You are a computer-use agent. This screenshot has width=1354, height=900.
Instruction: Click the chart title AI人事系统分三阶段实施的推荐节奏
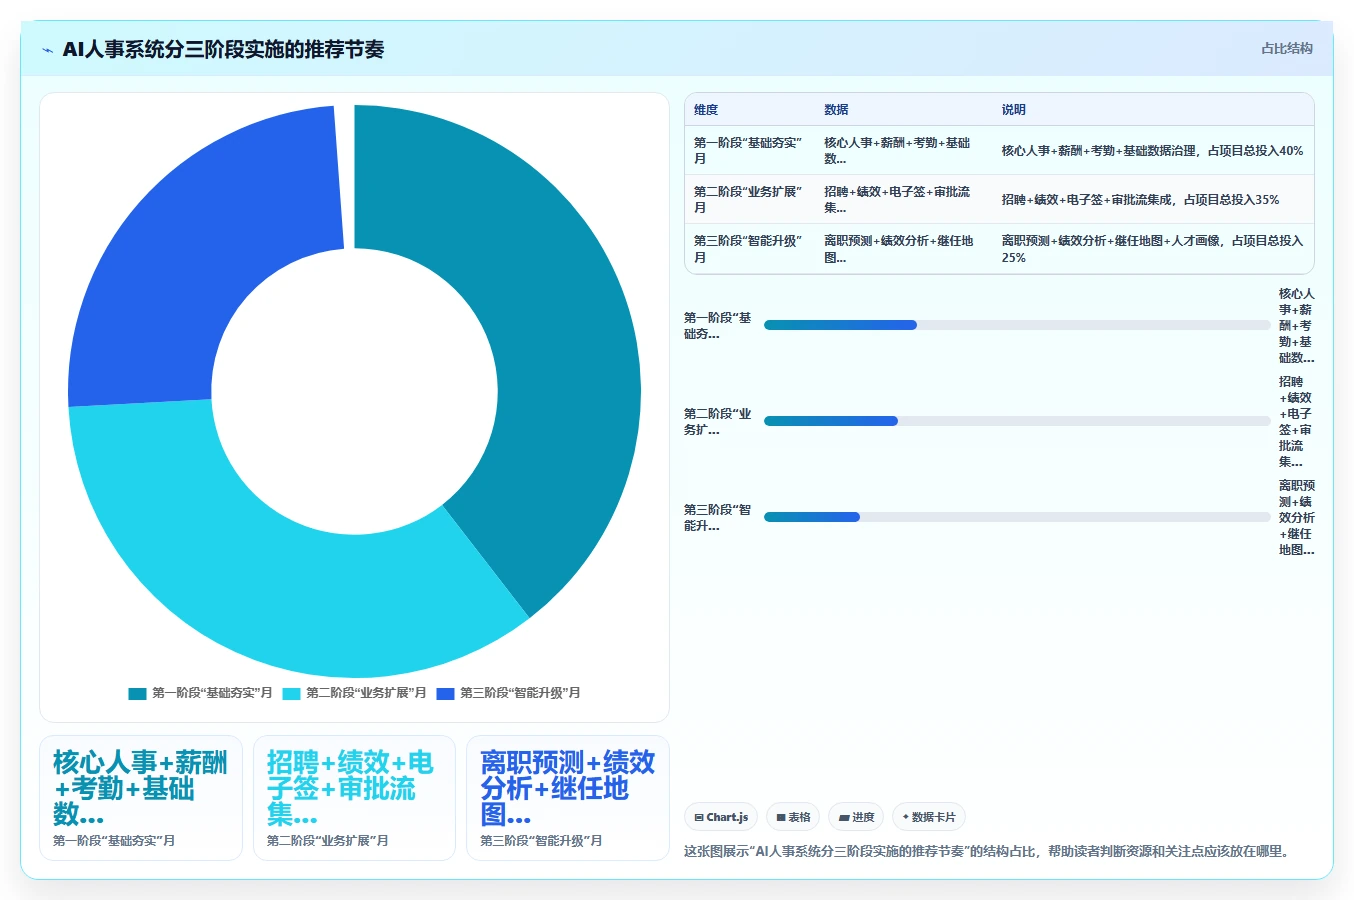click(x=223, y=50)
